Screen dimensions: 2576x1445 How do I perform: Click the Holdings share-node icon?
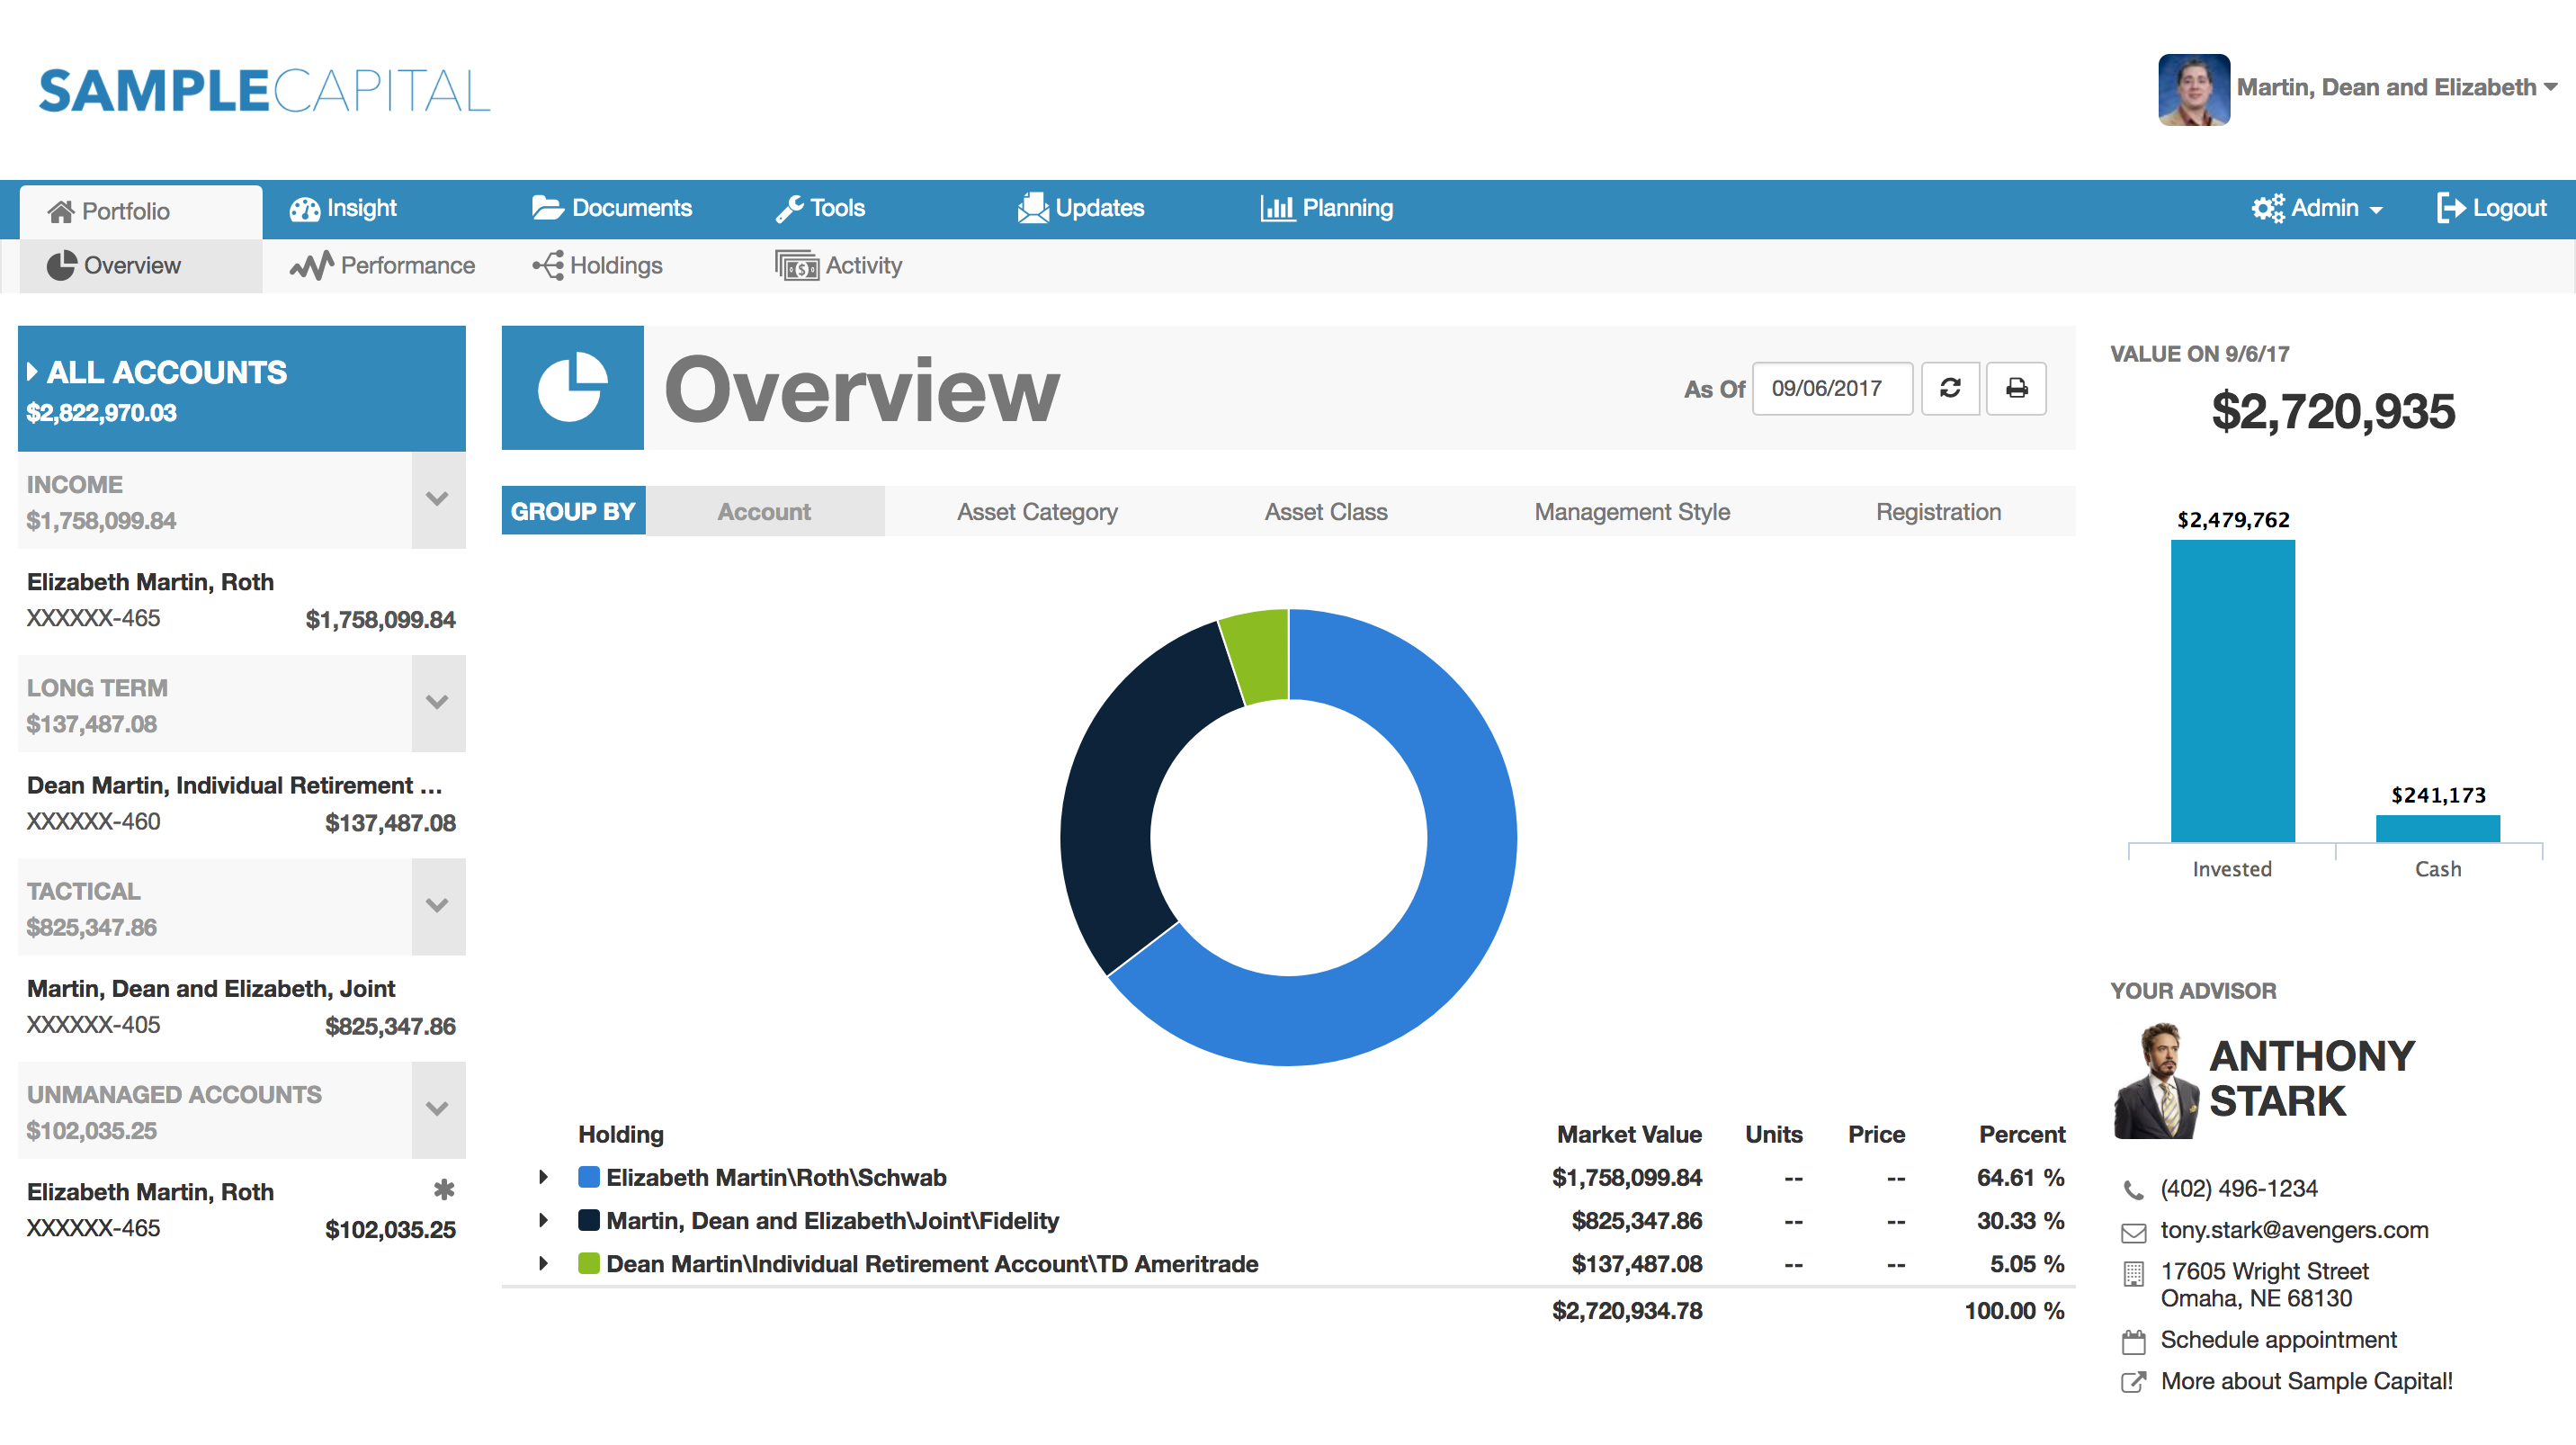547,265
